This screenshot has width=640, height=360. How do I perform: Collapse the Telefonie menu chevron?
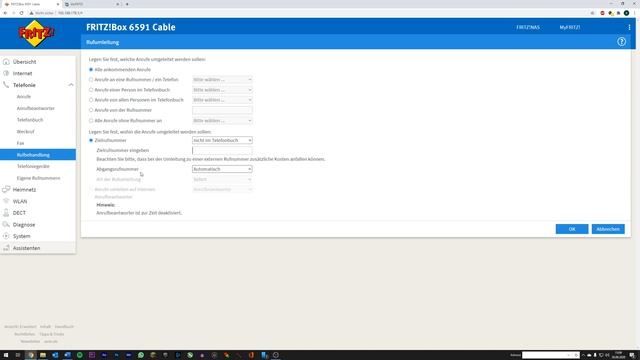pyautogui.click(x=71, y=85)
